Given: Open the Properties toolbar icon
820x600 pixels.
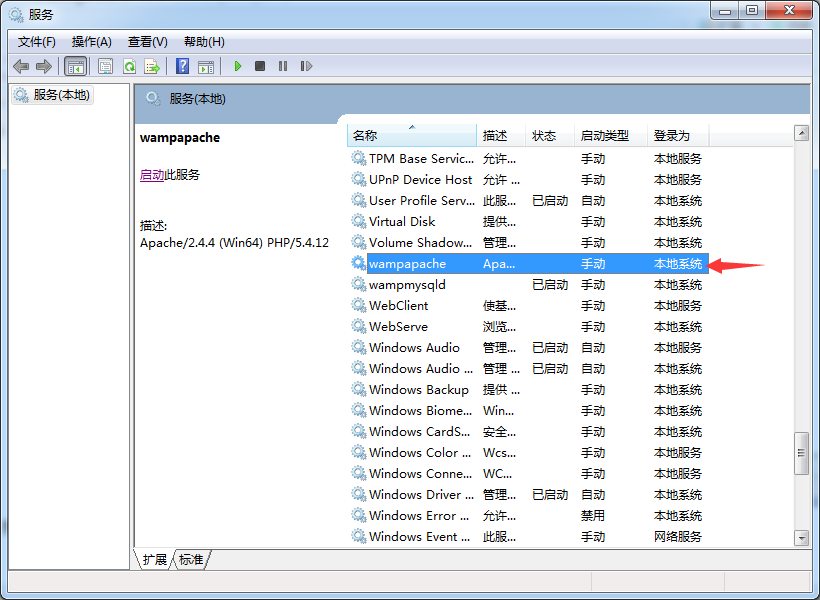Looking at the screenshot, I should [x=105, y=66].
